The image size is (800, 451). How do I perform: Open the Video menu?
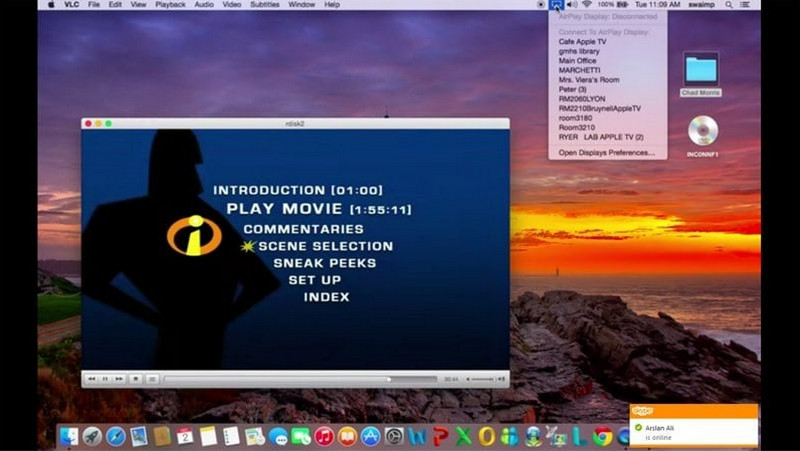click(x=232, y=5)
